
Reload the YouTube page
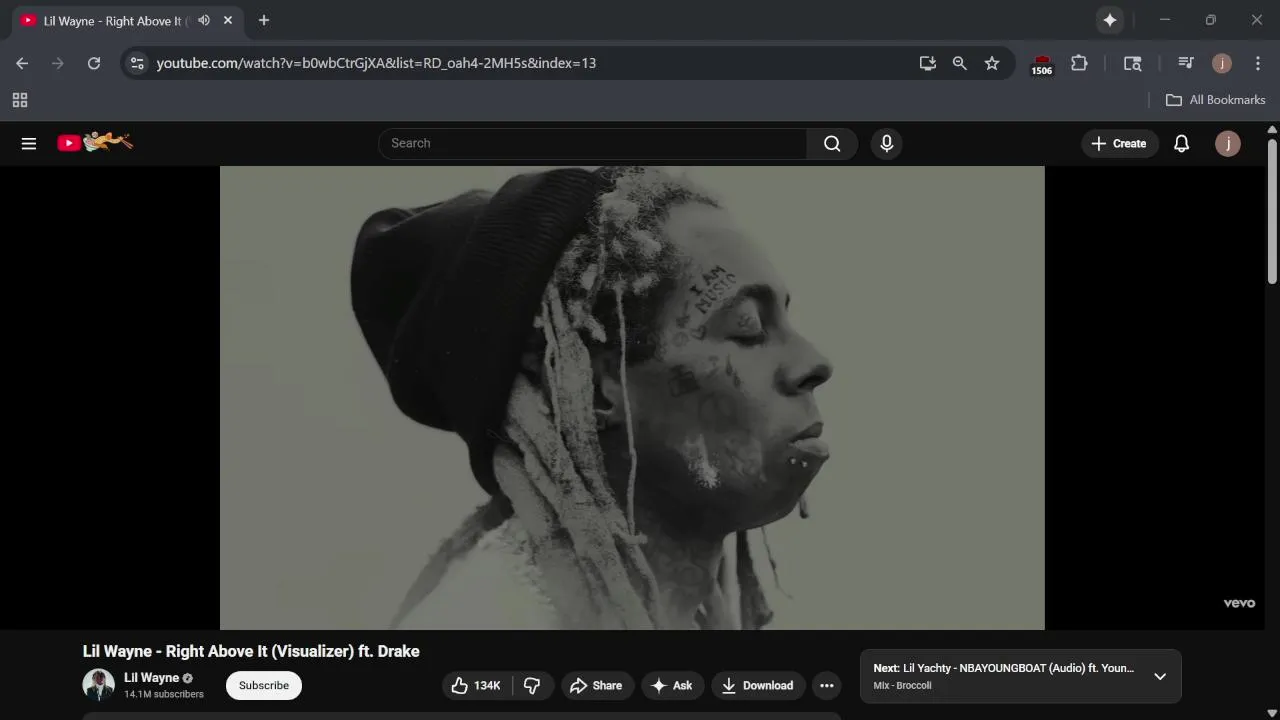94,63
